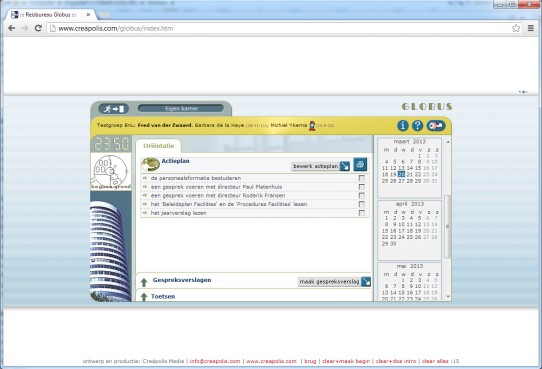The image size is (542, 369).
Task: Expand the Gespreksverslagen section arrow
Action: pyautogui.click(x=144, y=282)
